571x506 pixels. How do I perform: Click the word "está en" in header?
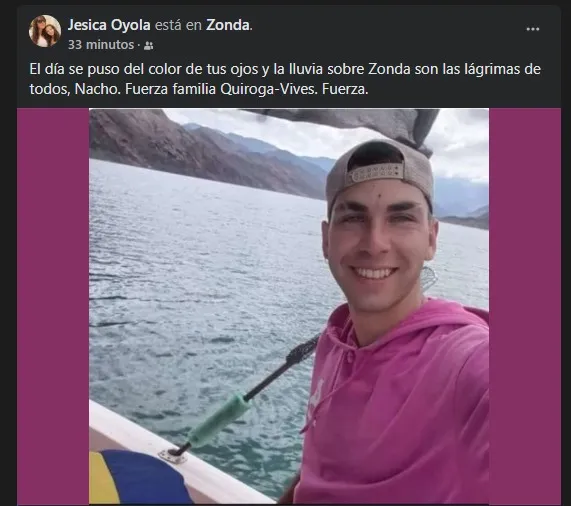click(x=178, y=25)
